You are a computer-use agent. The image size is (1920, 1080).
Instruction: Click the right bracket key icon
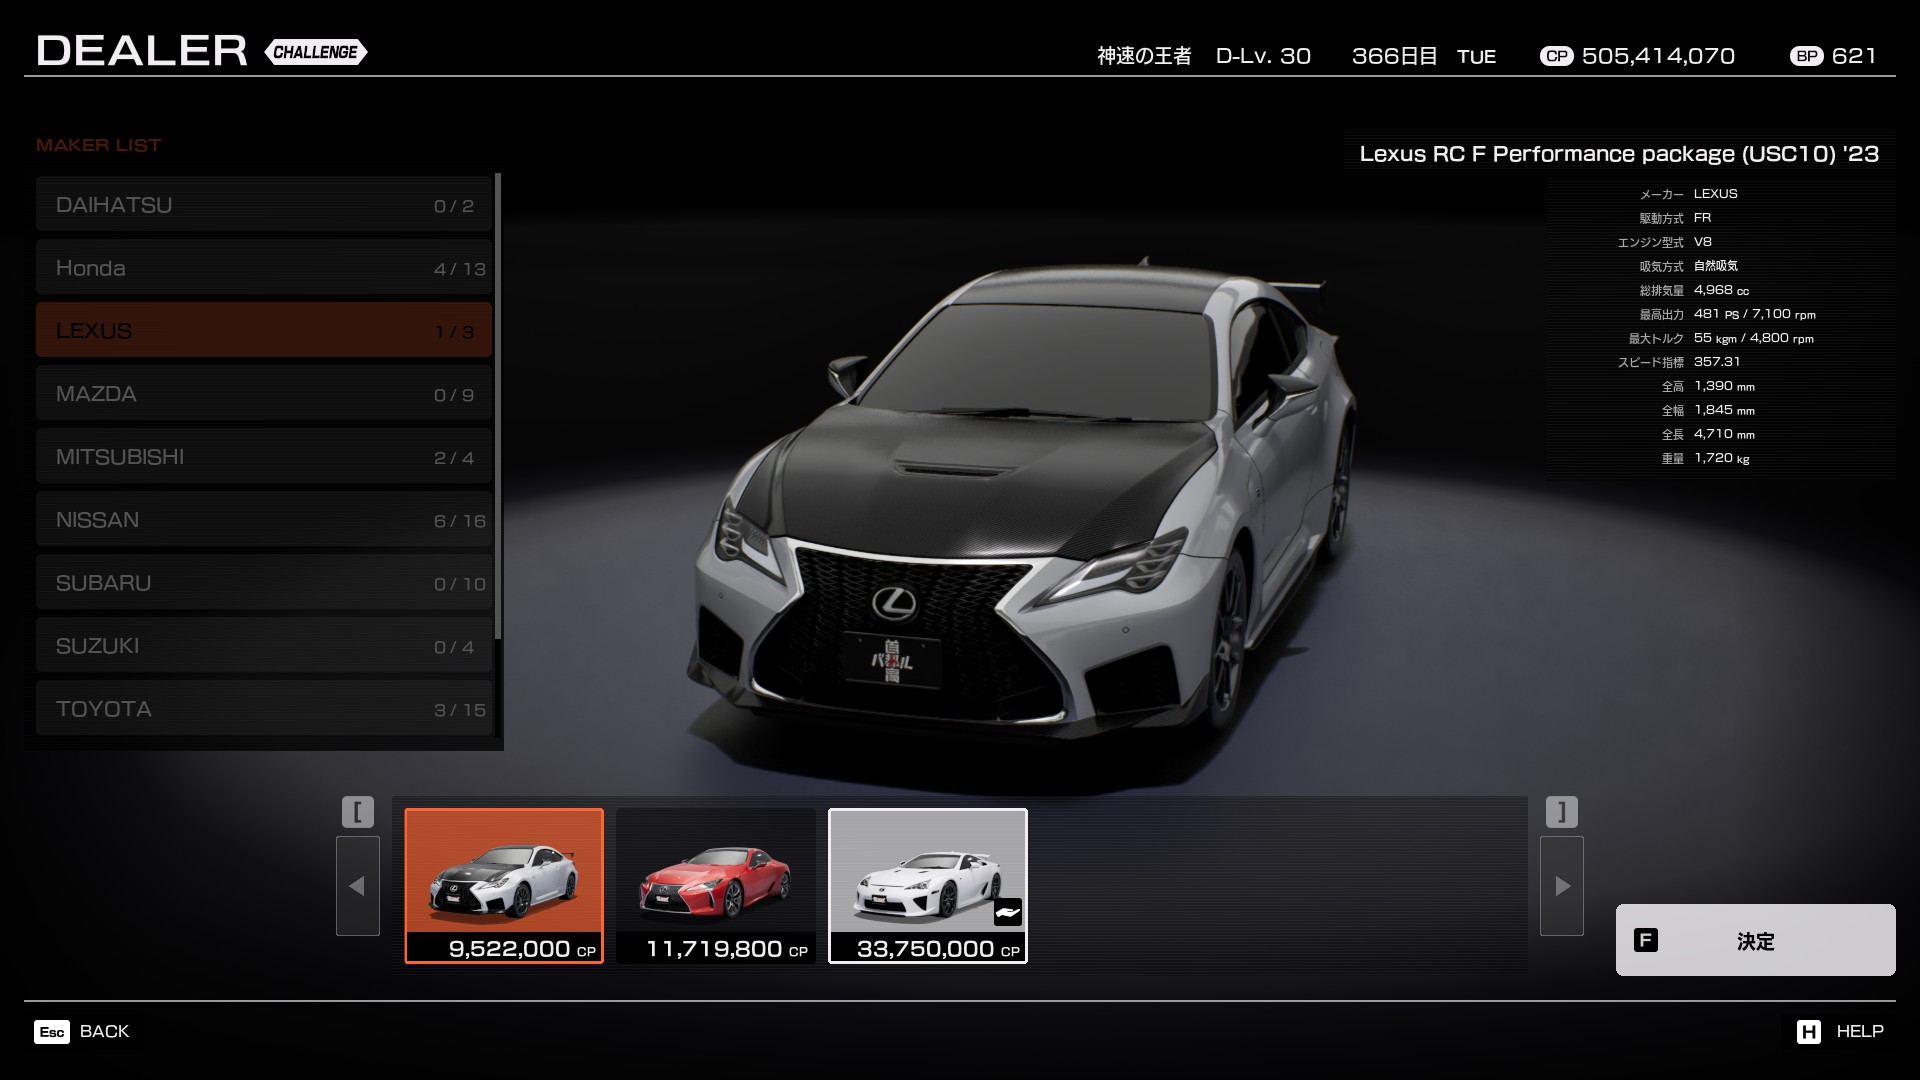(x=1561, y=811)
